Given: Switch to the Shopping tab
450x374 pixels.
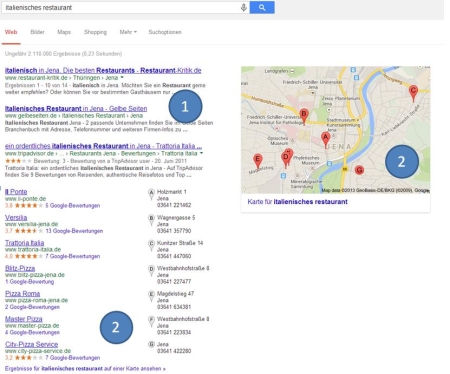Looking at the screenshot, I should pyautogui.click(x=95, y=32).
